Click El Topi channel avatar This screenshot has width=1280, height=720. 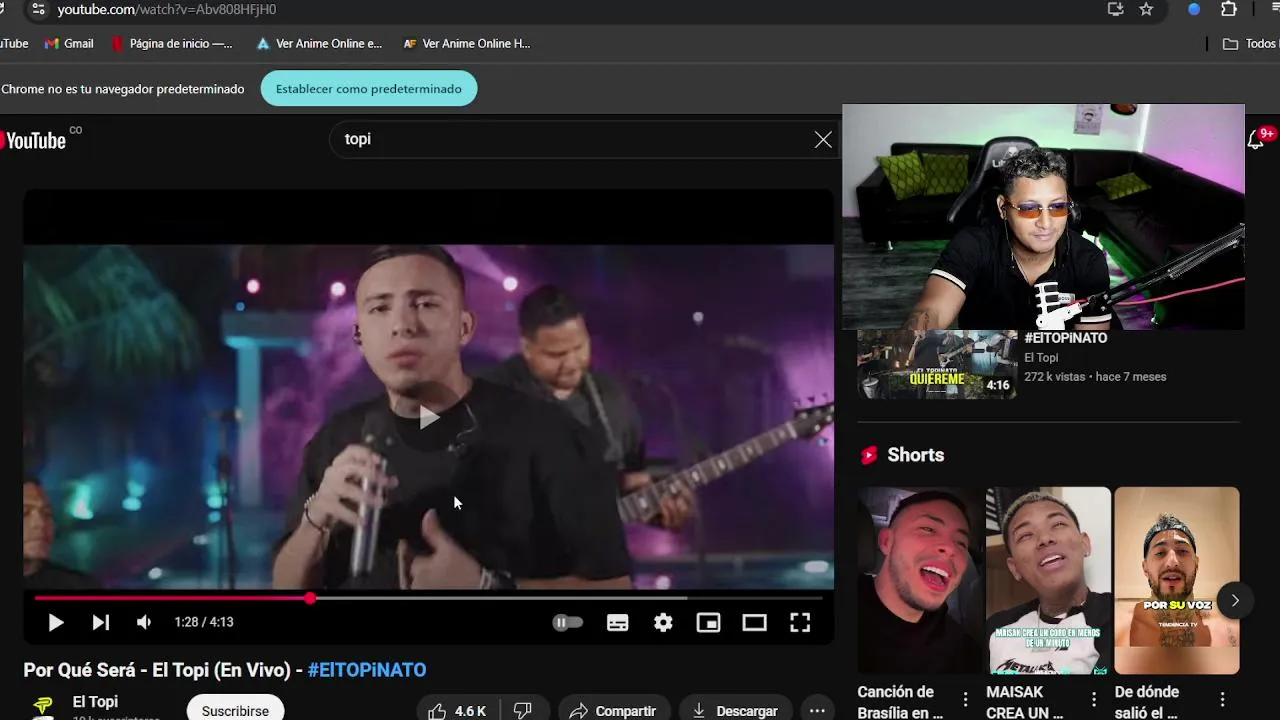[42, 706]
